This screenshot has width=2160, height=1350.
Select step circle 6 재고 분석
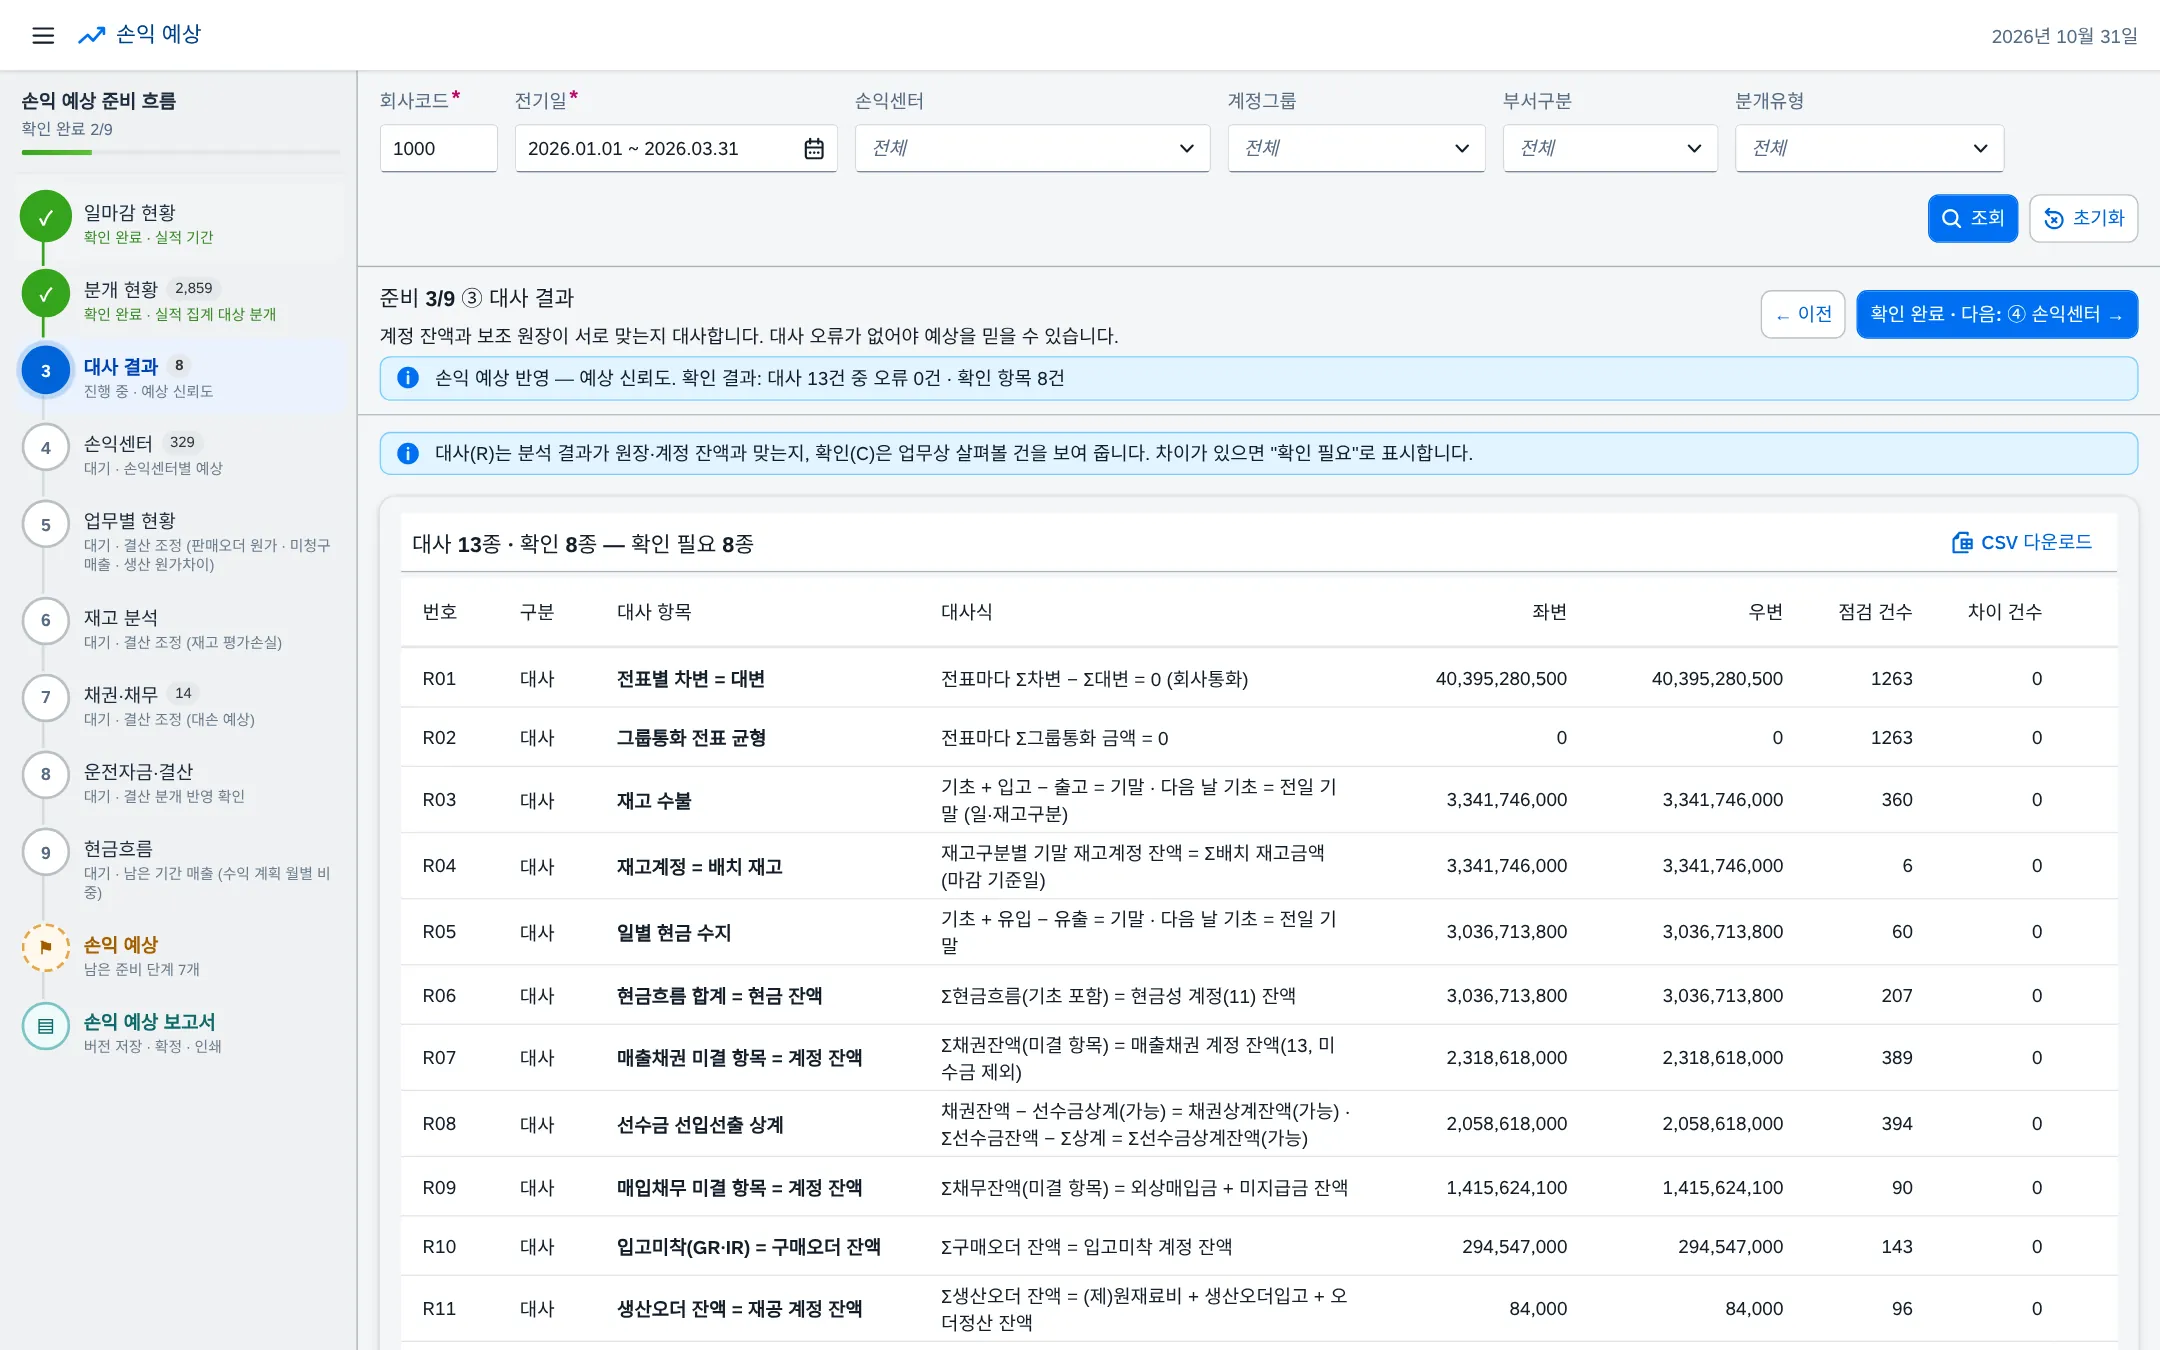click(46, 621)
